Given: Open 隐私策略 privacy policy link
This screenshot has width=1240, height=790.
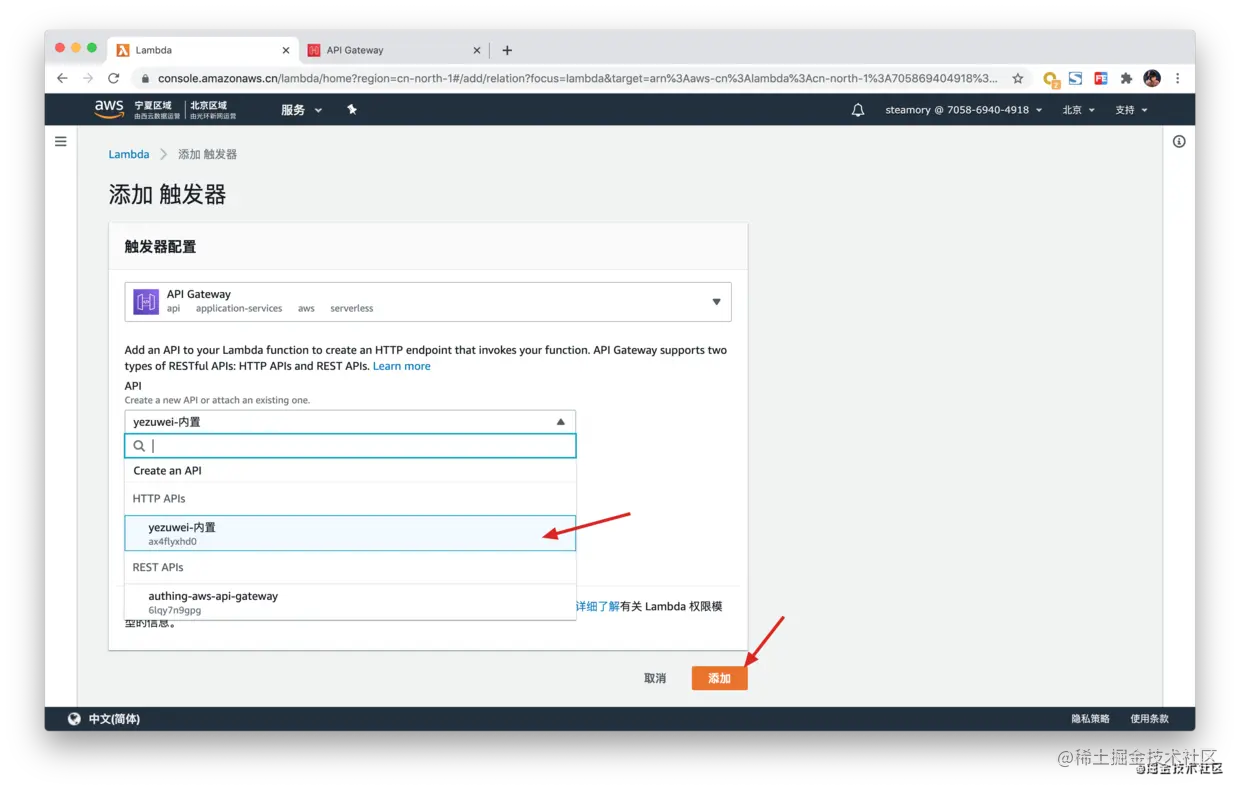Looking at the screenshot, I should click(1090, 719).
